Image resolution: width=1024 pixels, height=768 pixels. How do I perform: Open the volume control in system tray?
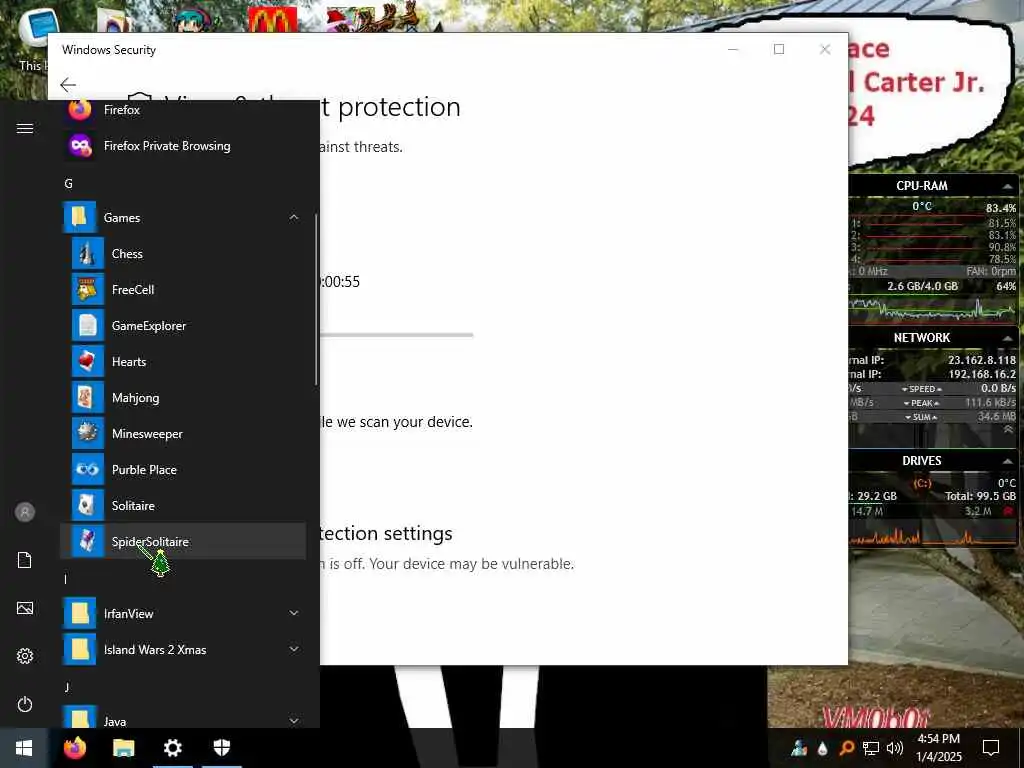click(x=895, y=748)
